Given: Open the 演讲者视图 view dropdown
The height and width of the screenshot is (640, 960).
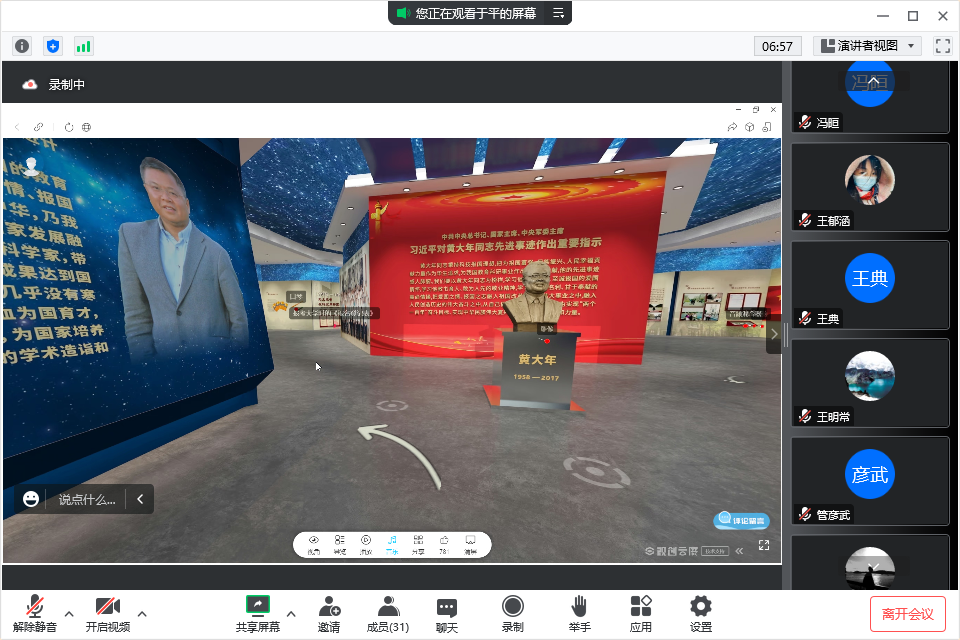Looking at the screenshot, I should (x=867, y=46).
